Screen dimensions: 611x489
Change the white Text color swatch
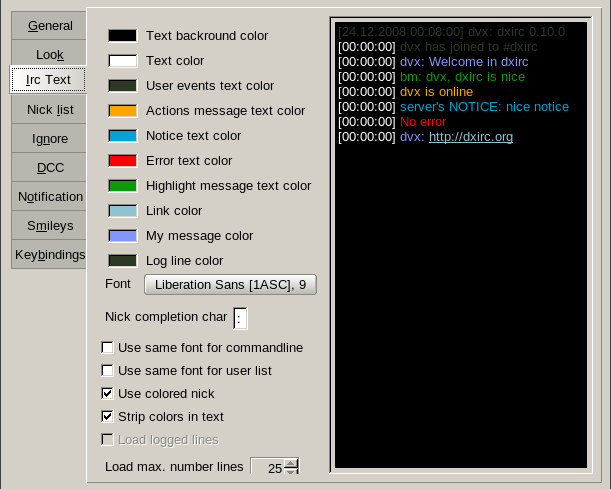123,61
